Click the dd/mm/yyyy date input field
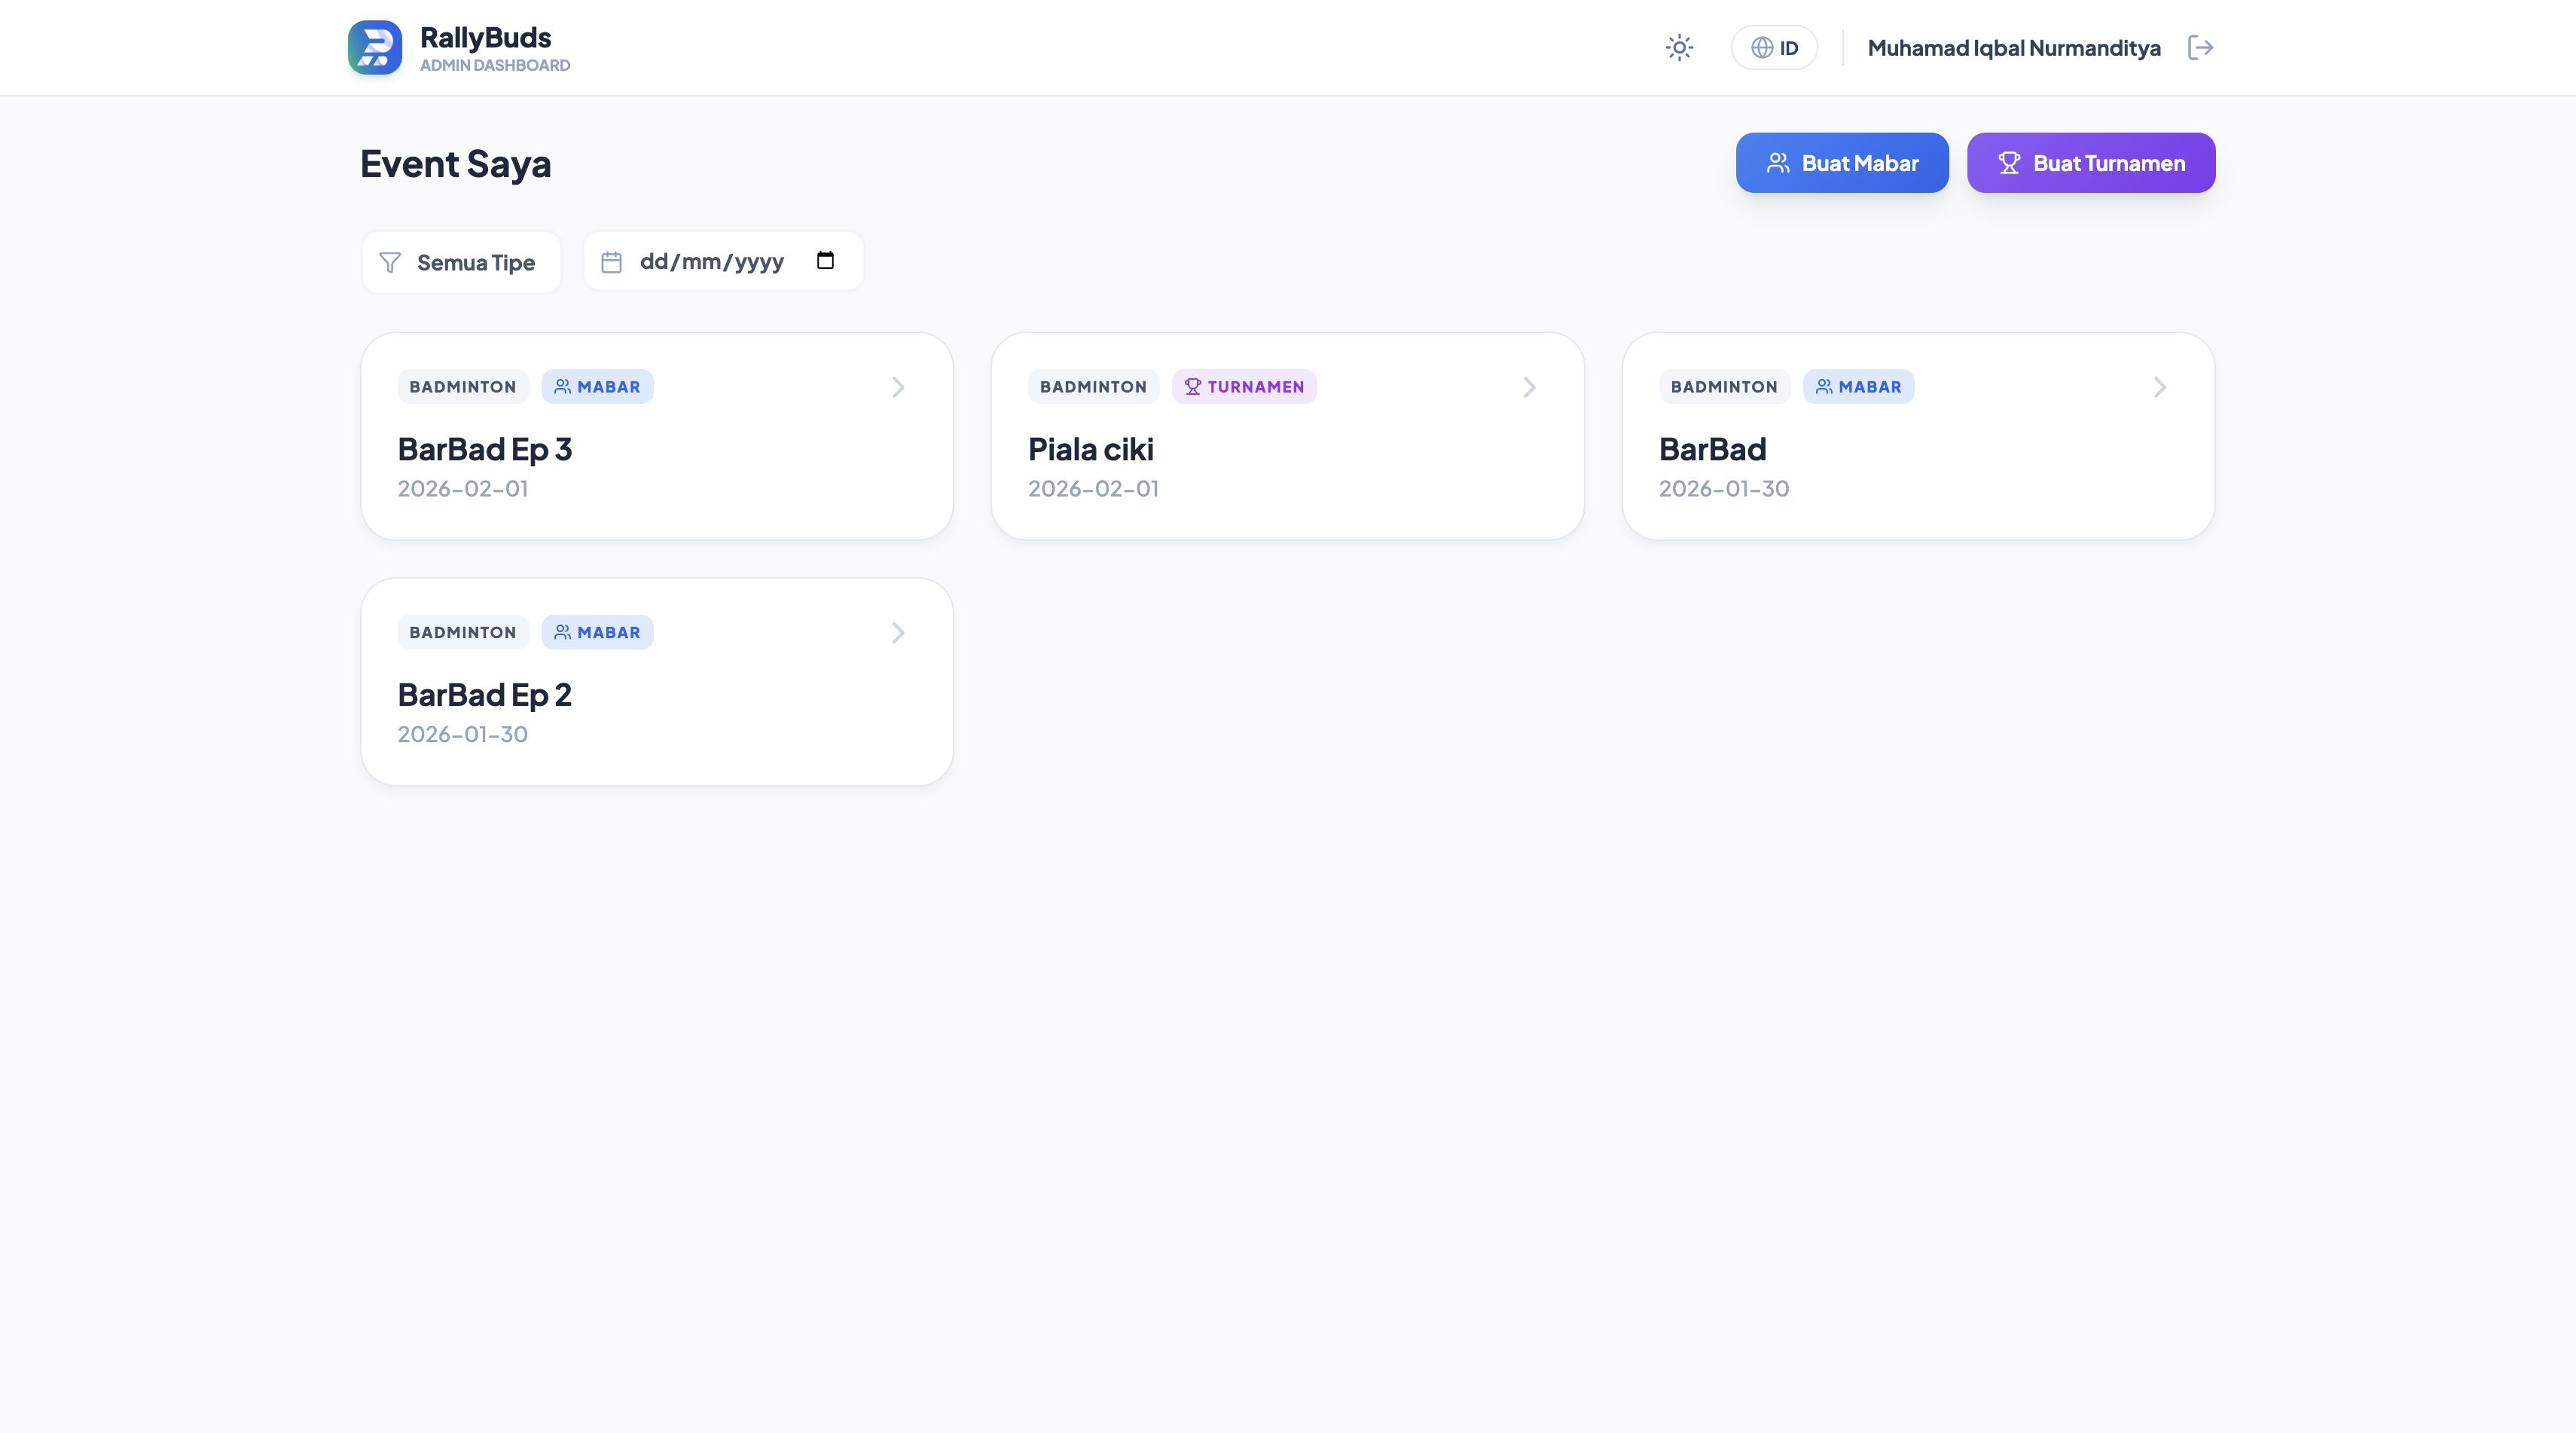Image resolution: width=2576 pixels, height=1433 pixels. [x=712, y=261]
